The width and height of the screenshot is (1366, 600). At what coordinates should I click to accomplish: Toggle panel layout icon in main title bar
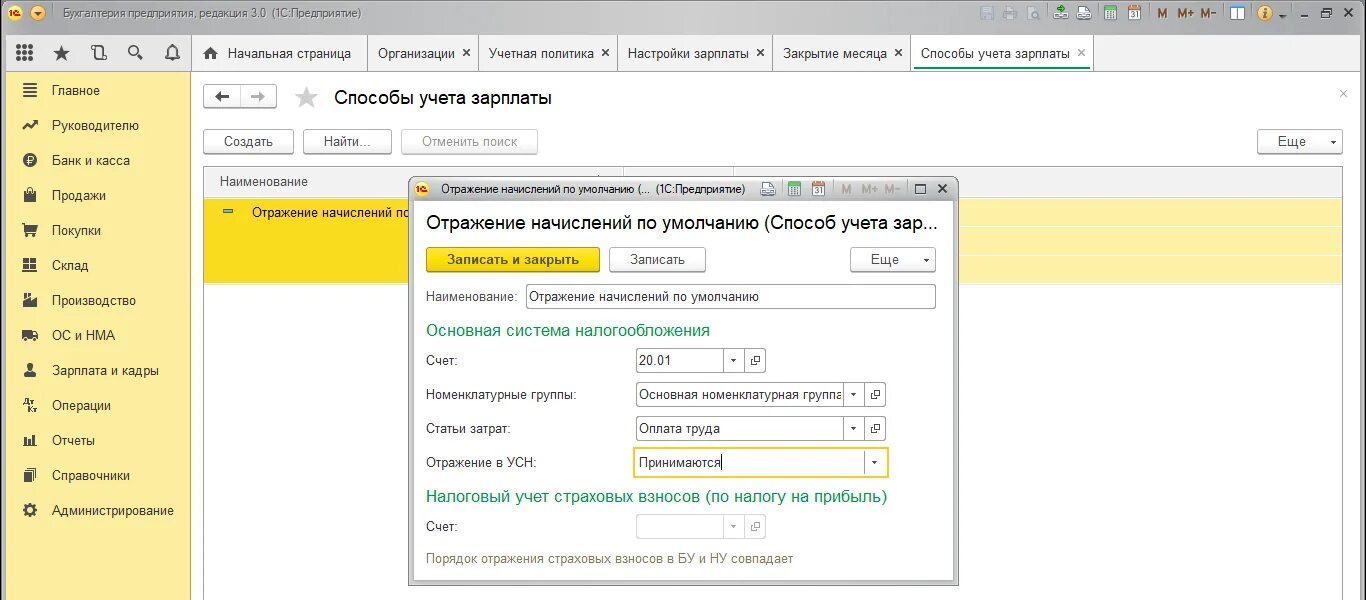1238,13
